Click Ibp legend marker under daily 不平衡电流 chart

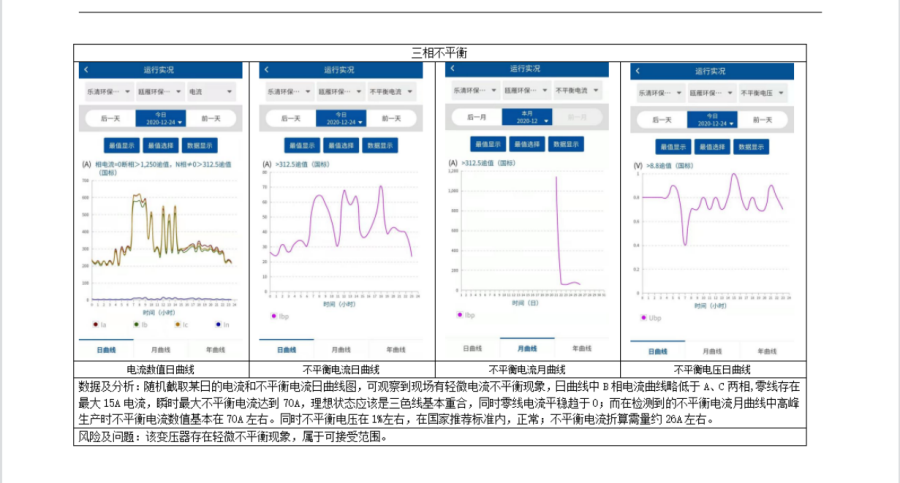point(272,315)
